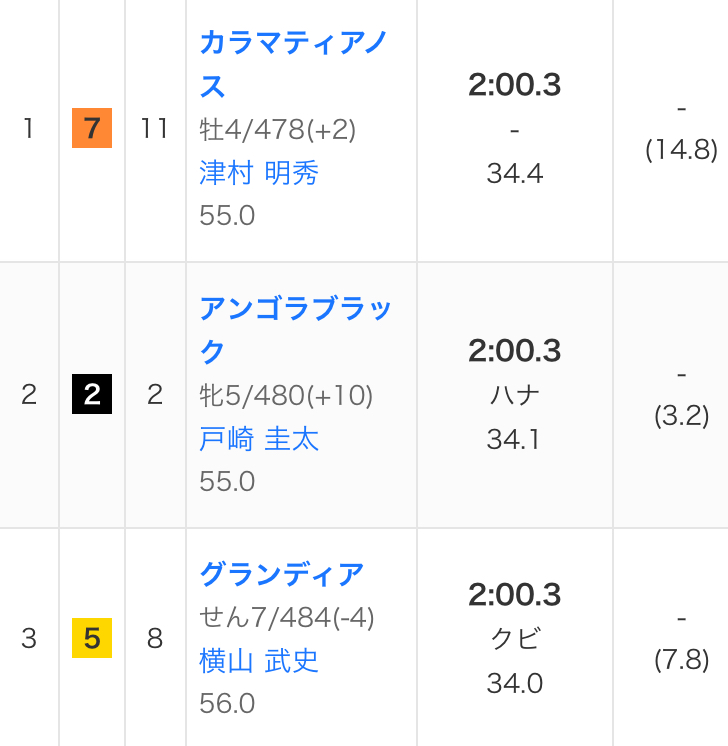728x746 pixels.
Task: Select horse number 11 cell
Action: (x=154, y=129)
